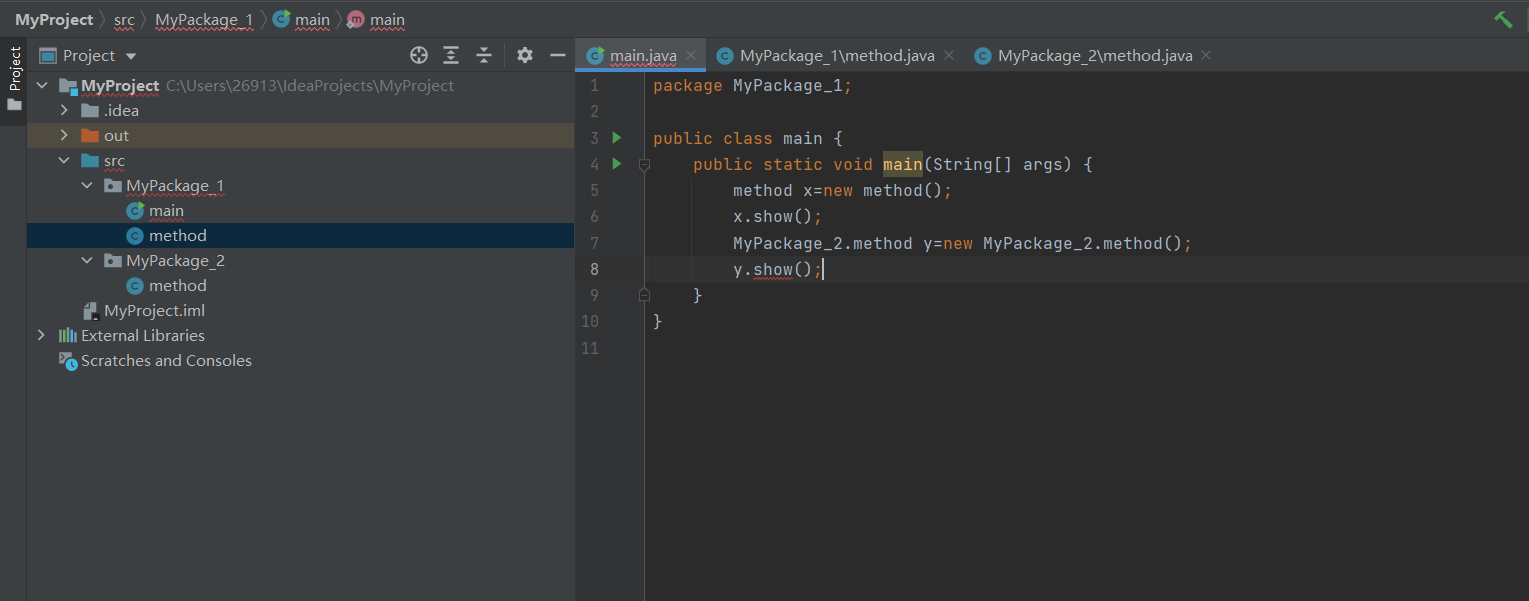The width and height of the screenshot is (1529, 601).
Task: Click the highlighted main method name
Action: coord(902,164)
